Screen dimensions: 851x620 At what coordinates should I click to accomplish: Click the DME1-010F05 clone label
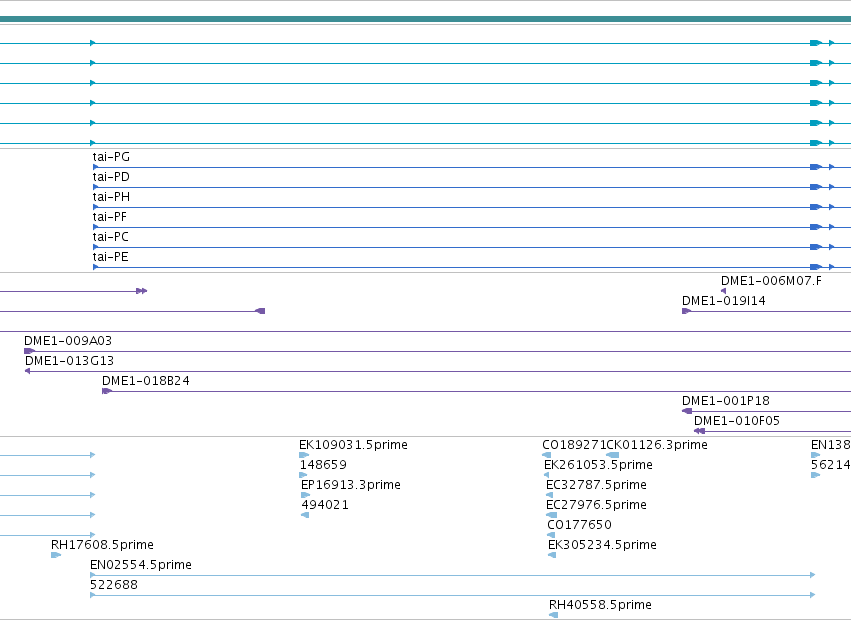pyautogui.click(x=737, y=421)
